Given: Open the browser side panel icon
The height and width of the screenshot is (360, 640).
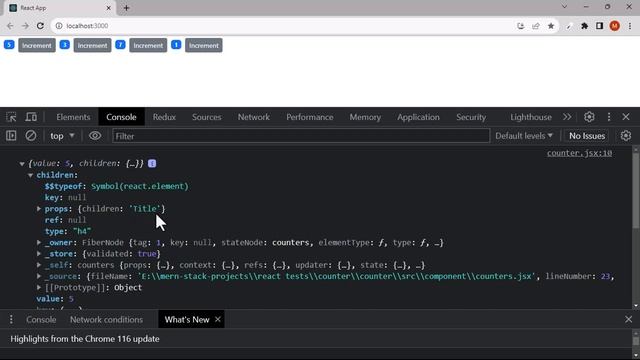Looking at the screenshot, I should click(599, 26).
